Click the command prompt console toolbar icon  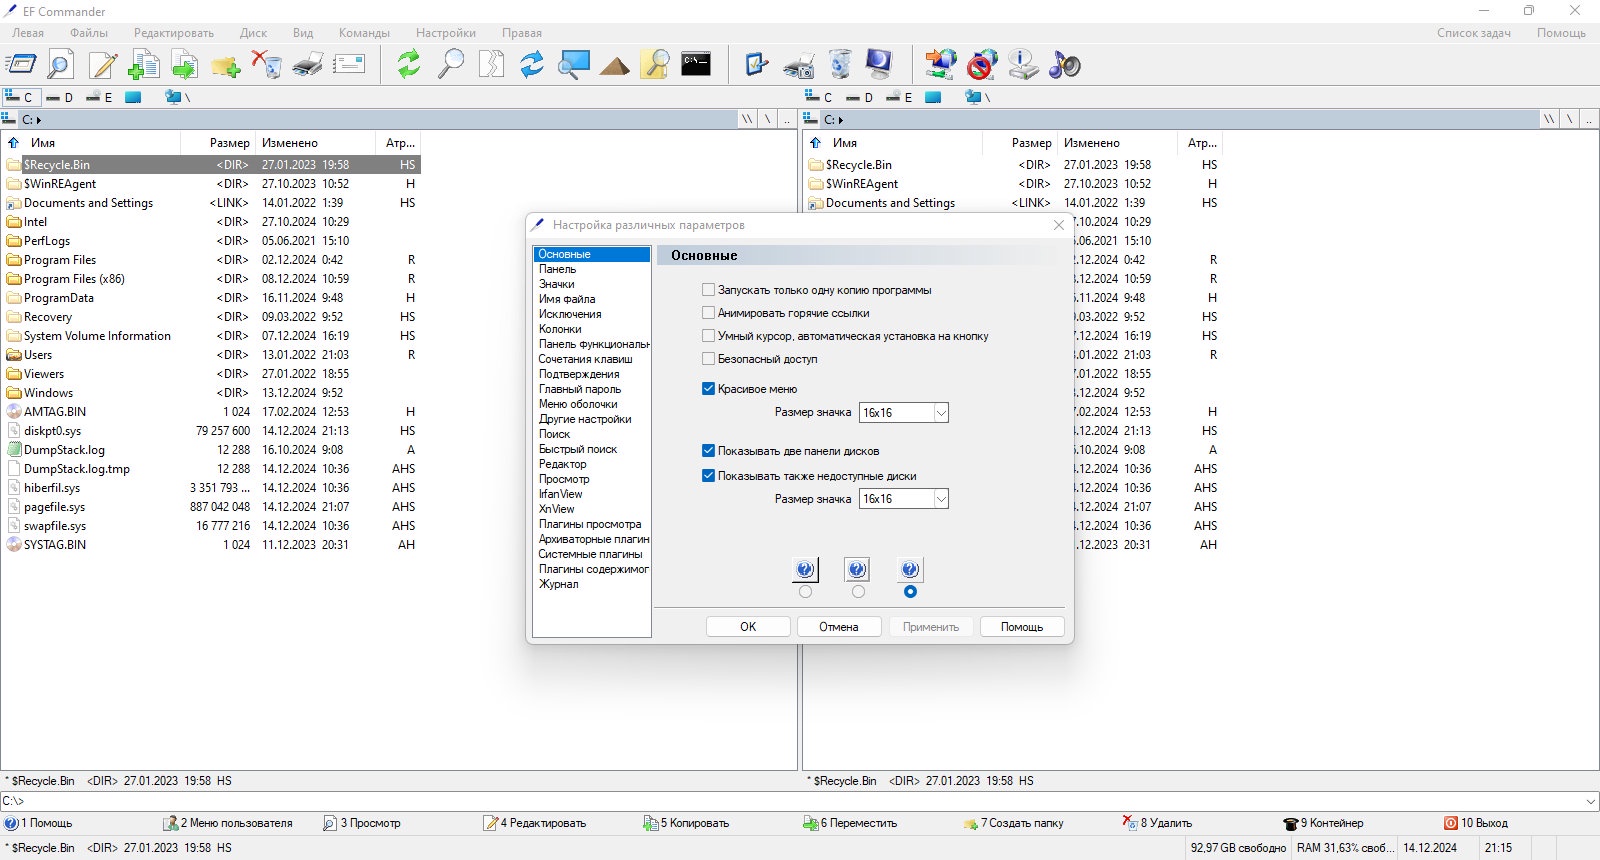pyautogui.click(x=696, y=64)
